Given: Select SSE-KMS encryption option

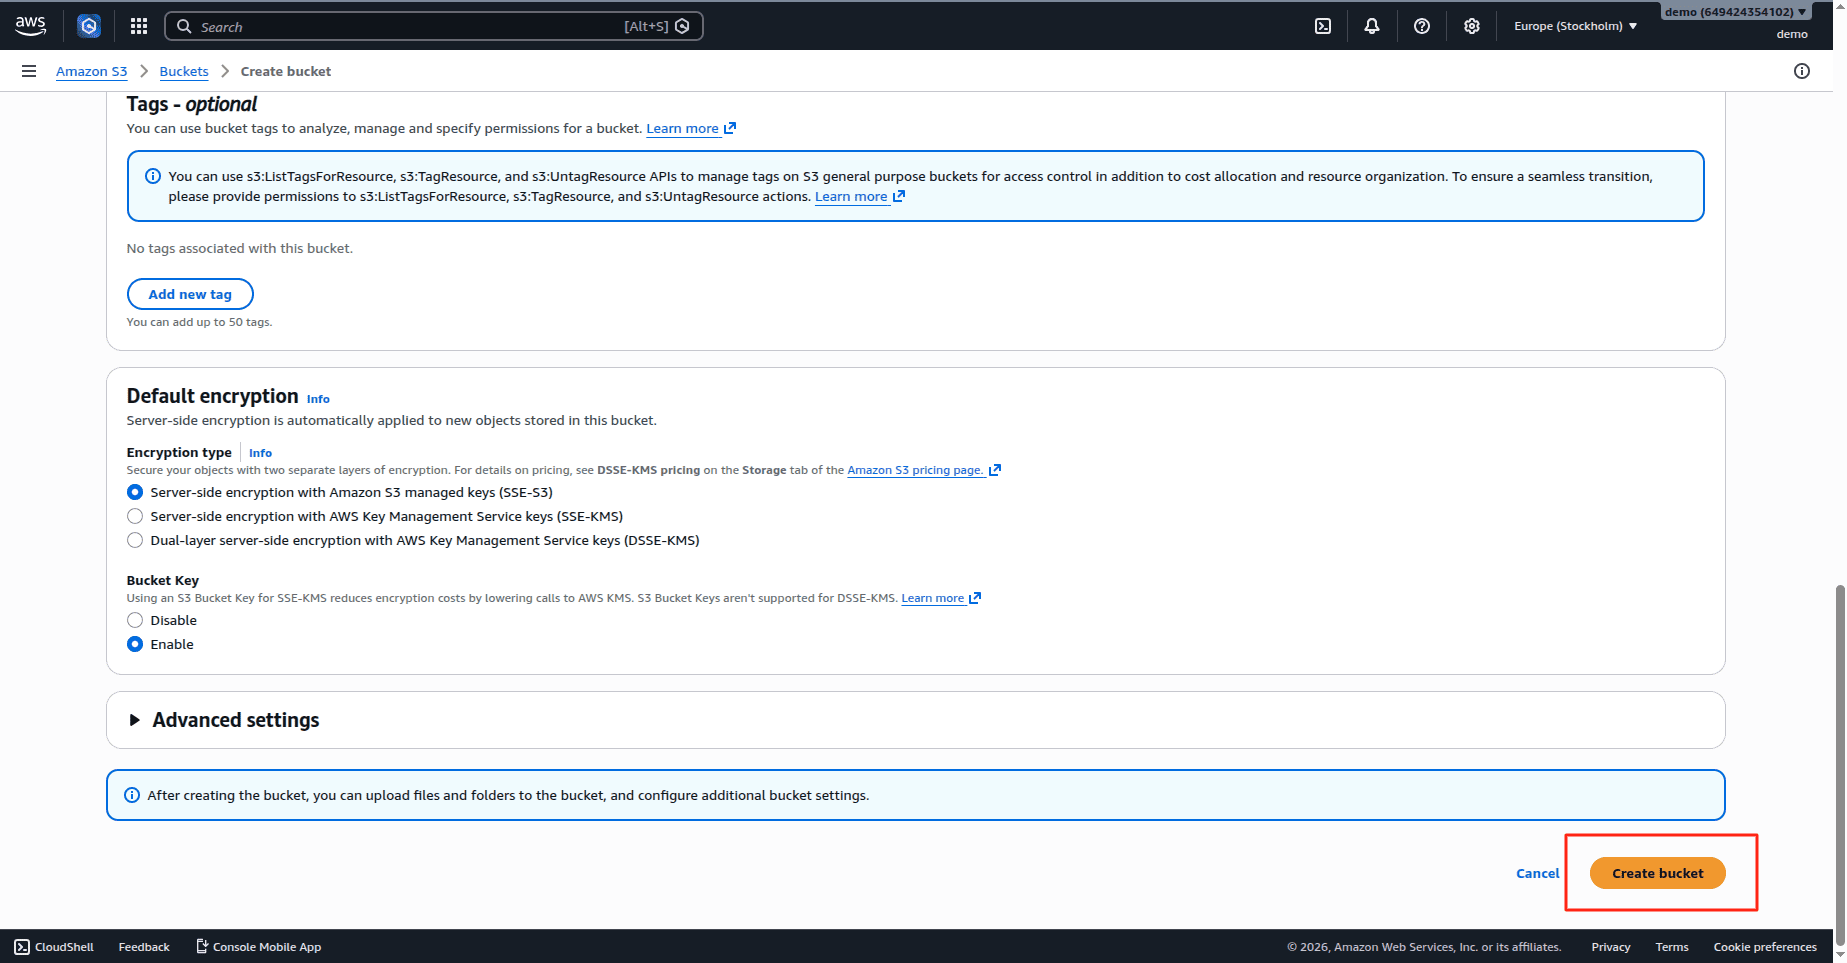Looking at the screenshot, I should click(135, 516).
